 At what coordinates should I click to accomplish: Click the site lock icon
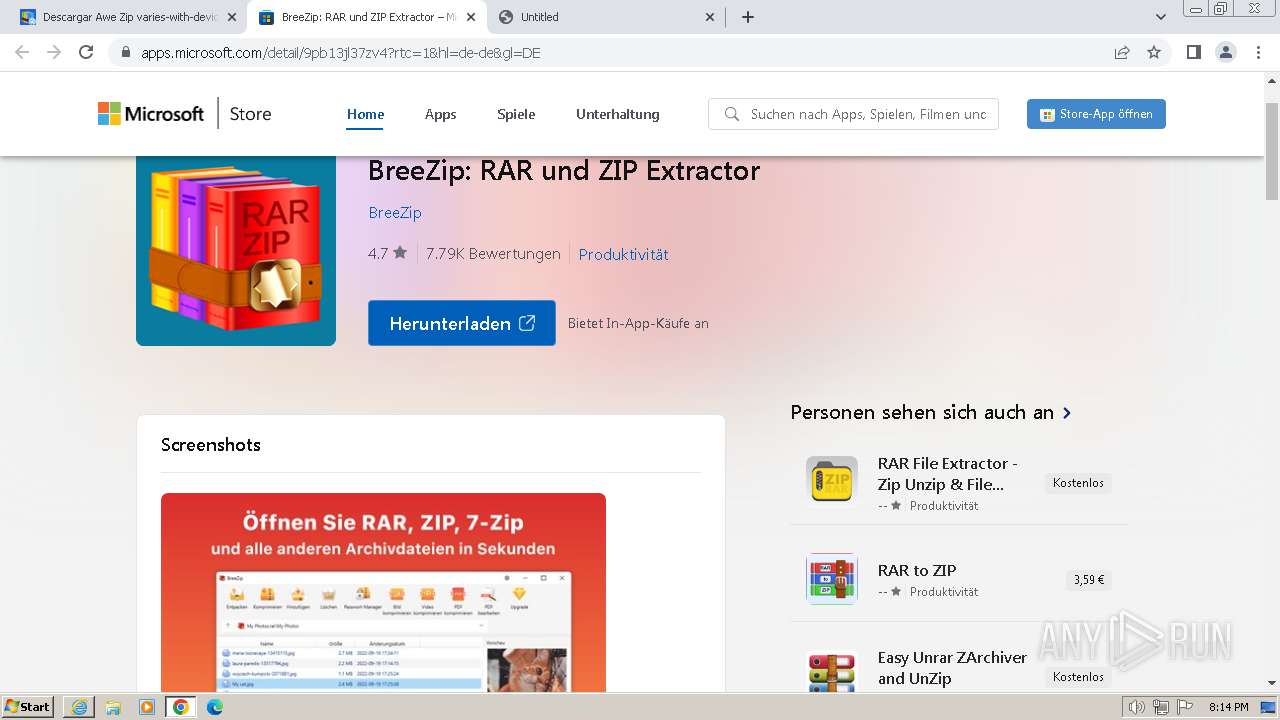point(125,53)
